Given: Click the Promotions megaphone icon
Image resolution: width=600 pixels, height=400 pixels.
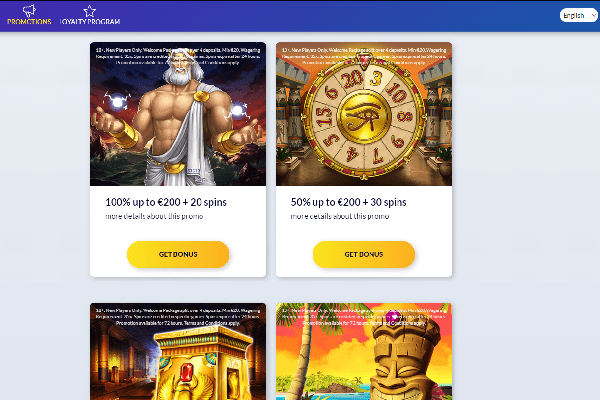Looking at the screenshot, I should [x=29, y=11].
